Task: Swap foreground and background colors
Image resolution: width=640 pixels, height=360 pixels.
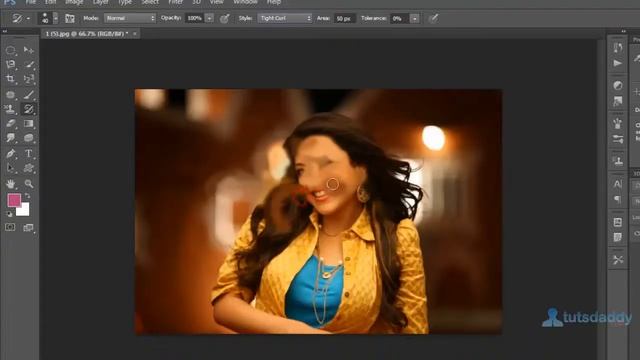Action: (x=27, y=196)
